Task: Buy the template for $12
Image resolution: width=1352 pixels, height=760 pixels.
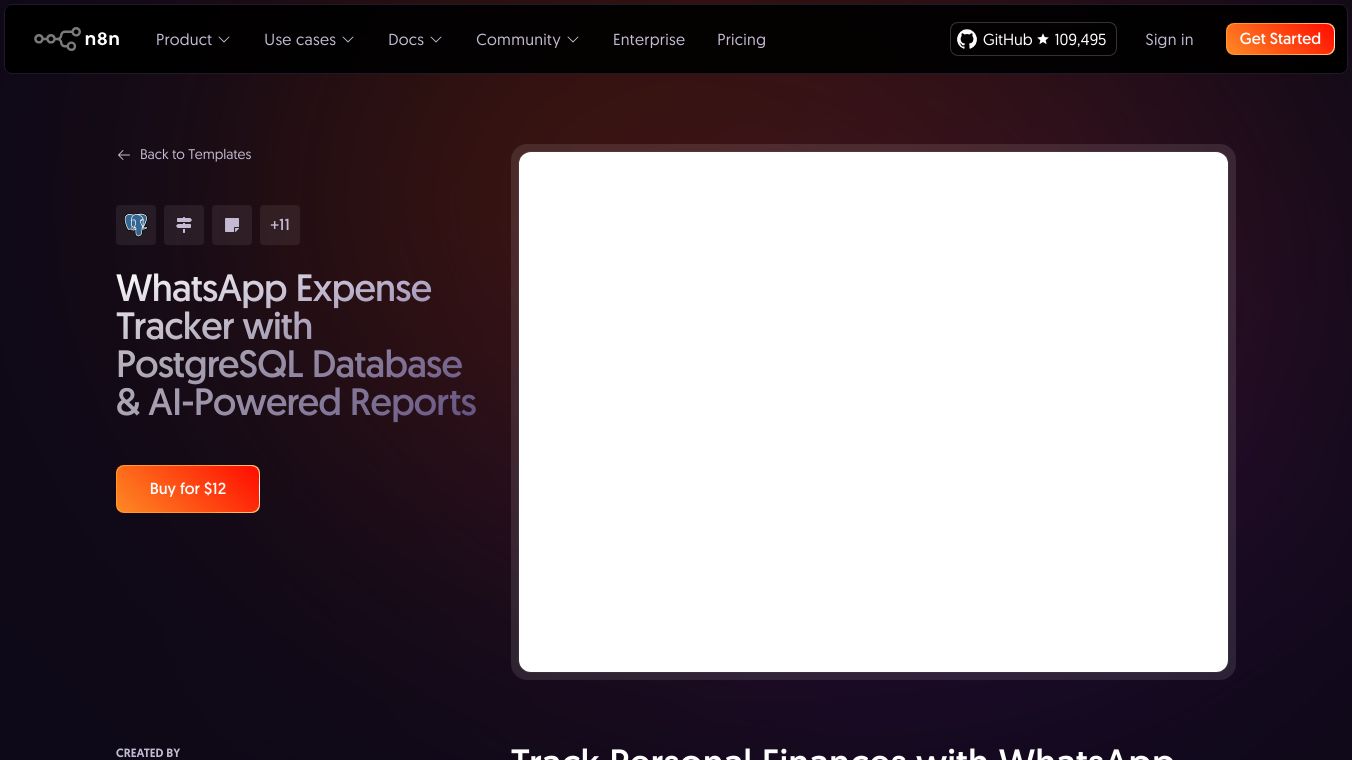Action: pos(188,489)
